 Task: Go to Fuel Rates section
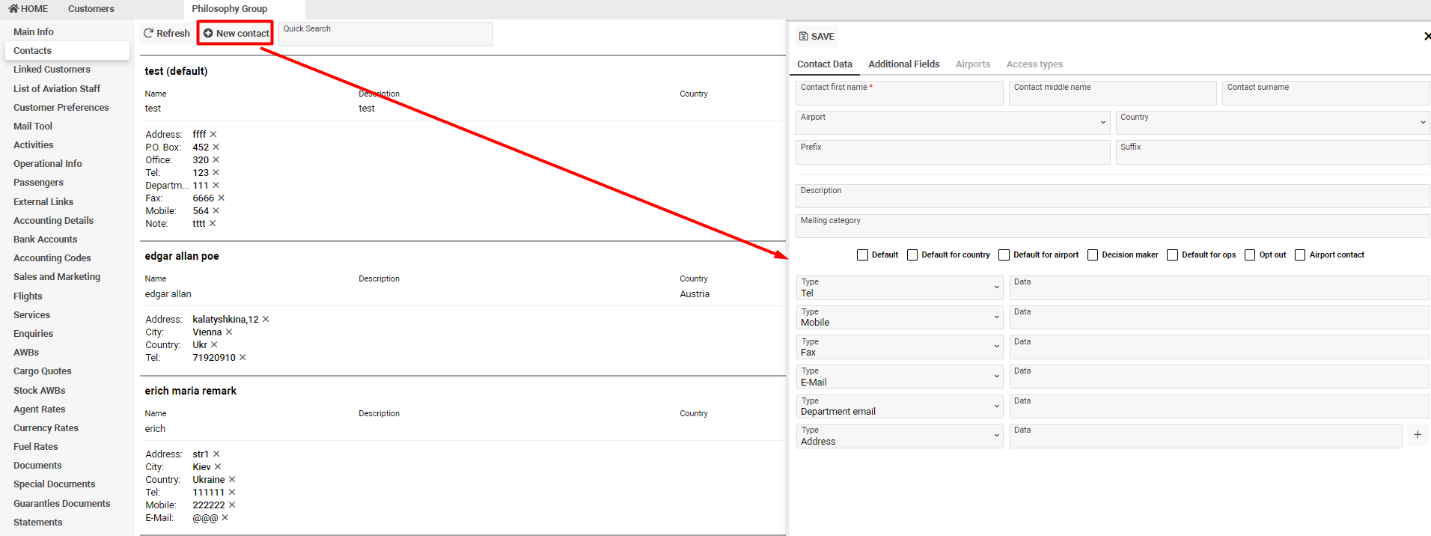point(36,447)
